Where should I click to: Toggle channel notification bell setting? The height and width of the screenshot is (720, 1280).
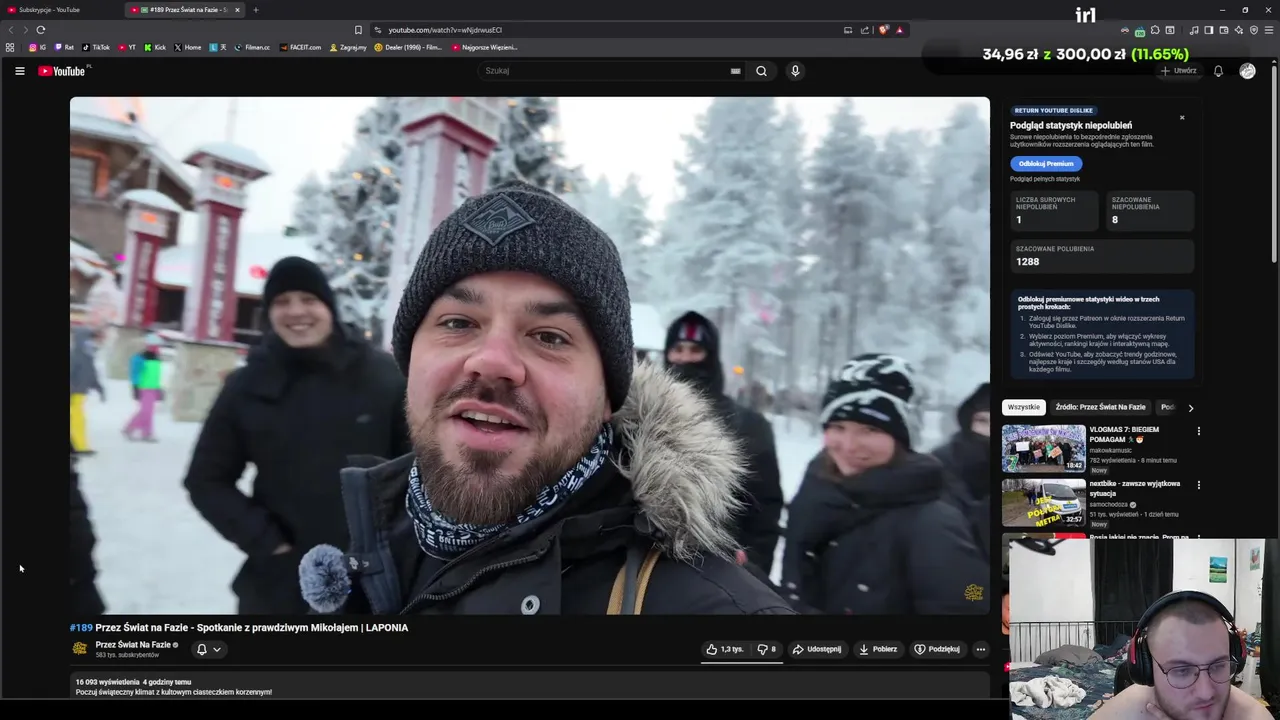201,649
